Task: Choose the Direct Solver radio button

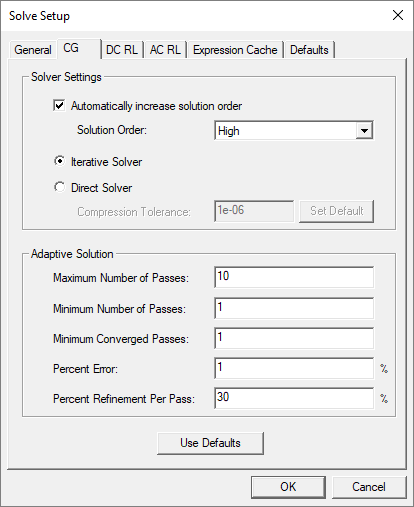Action: pos(59,187)
